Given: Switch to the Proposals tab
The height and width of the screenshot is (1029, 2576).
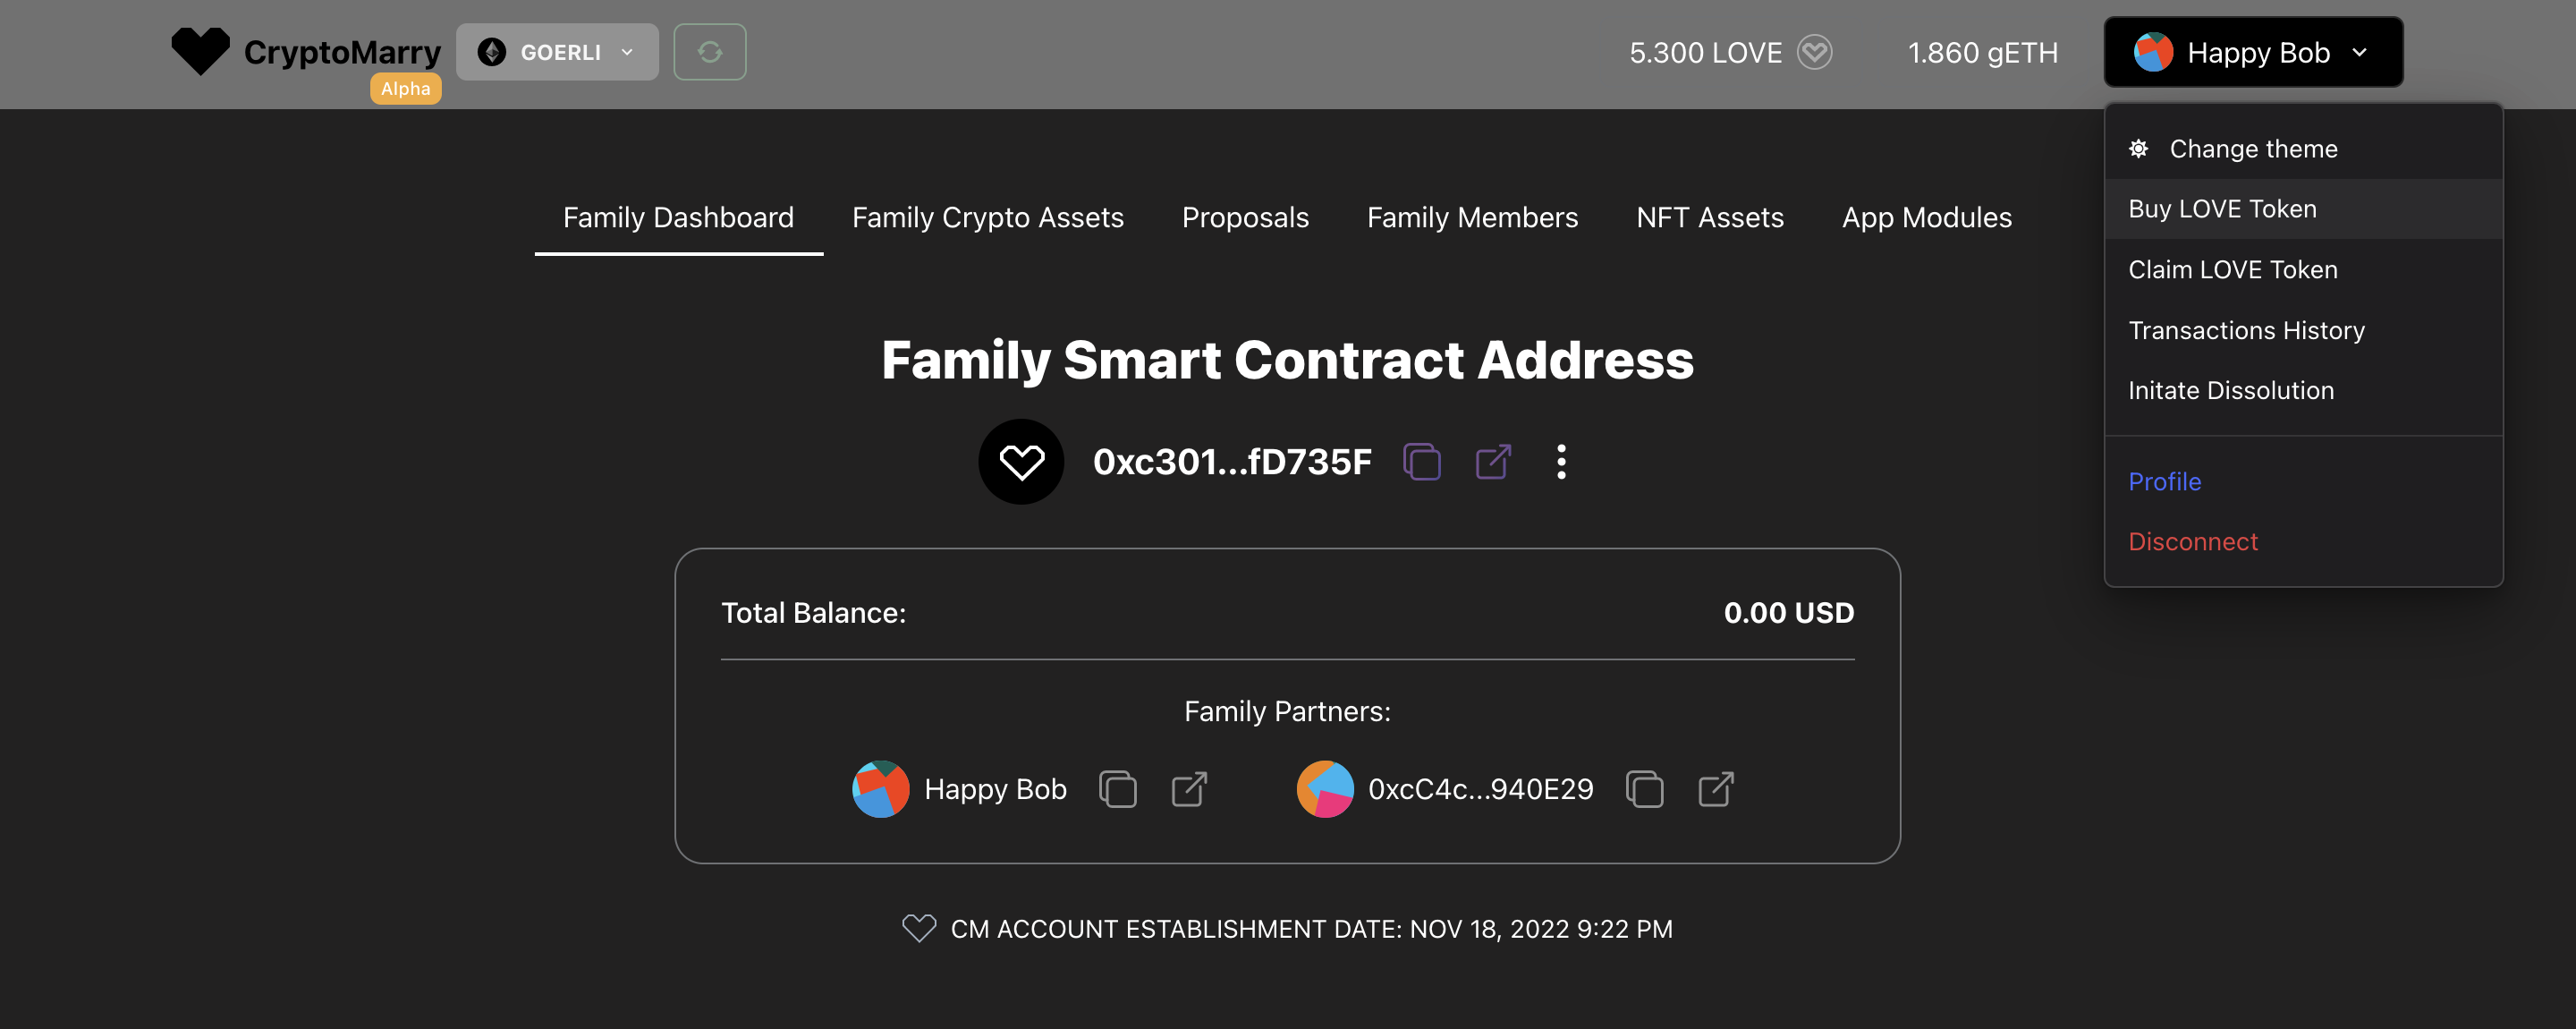Looking at the screenshot, I should click(1245, 218).
